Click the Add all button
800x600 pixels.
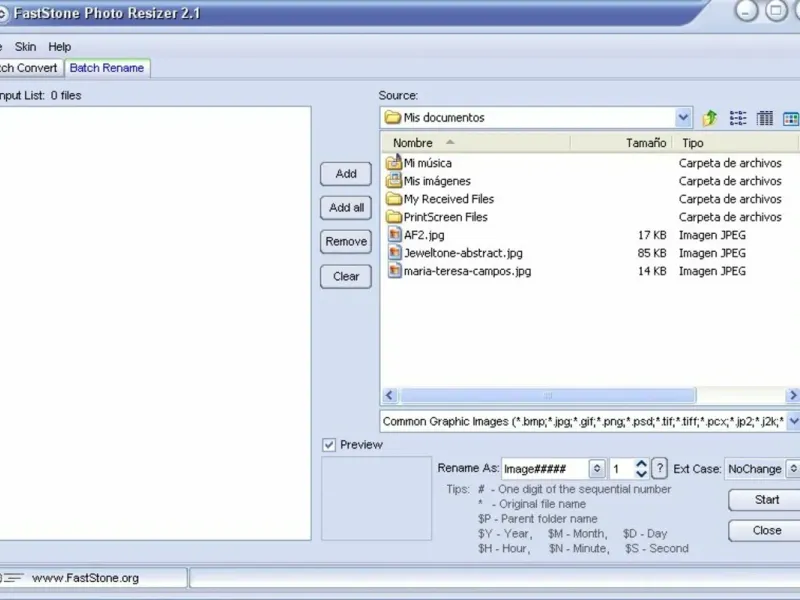346,208
